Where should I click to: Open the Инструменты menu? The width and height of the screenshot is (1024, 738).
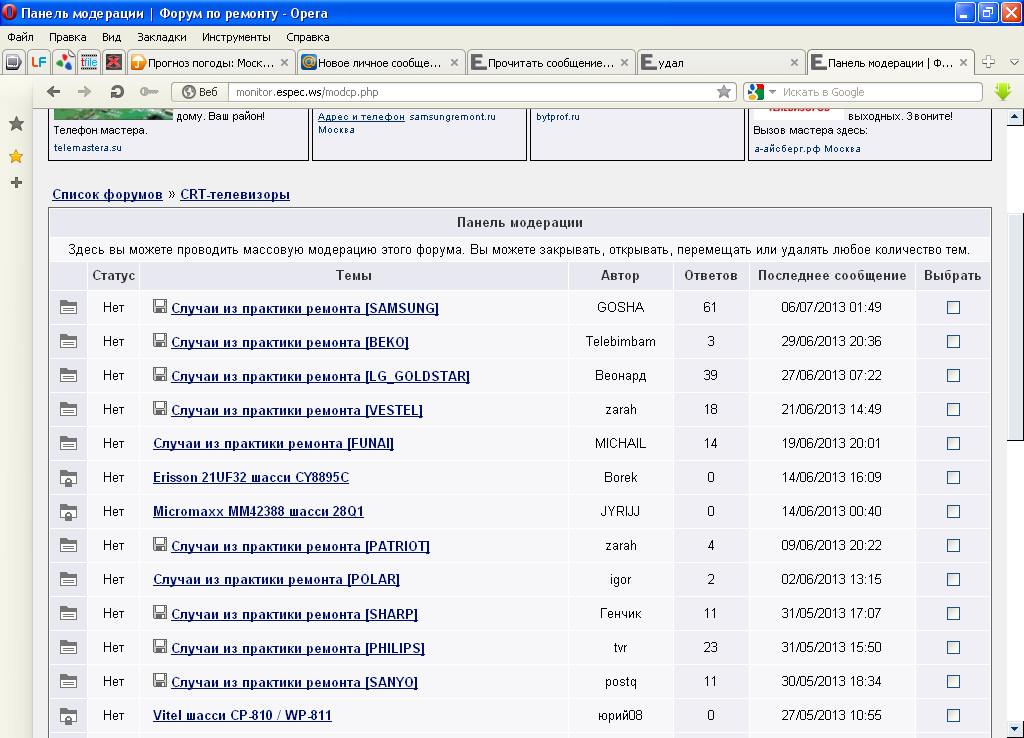coord(236,37)
